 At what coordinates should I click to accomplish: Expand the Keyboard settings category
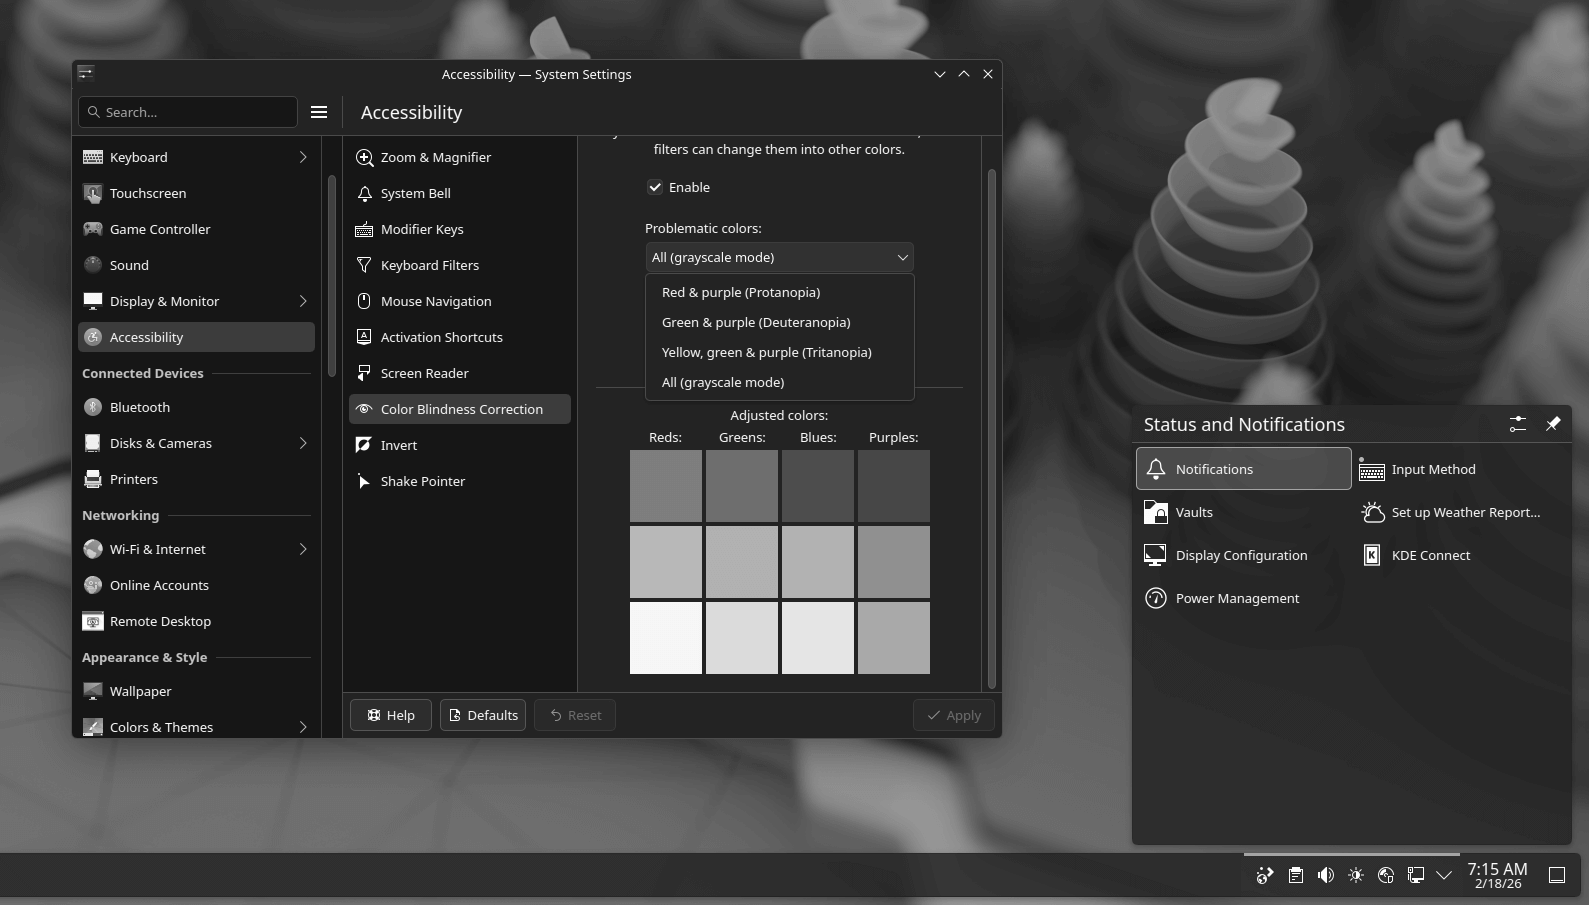(x=302, y=157)
